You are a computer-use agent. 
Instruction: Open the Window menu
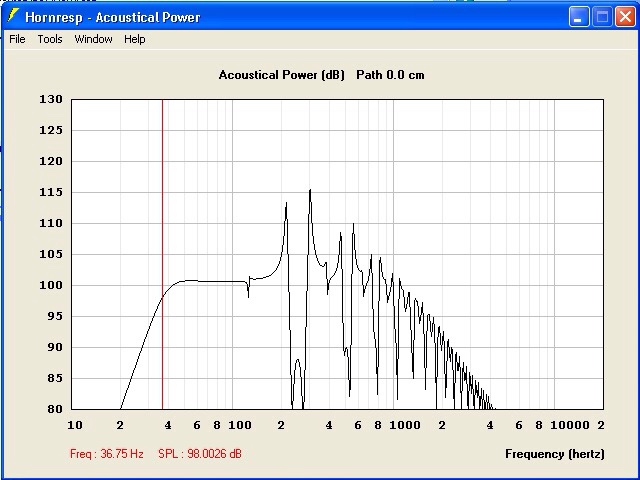pos(93,39)
